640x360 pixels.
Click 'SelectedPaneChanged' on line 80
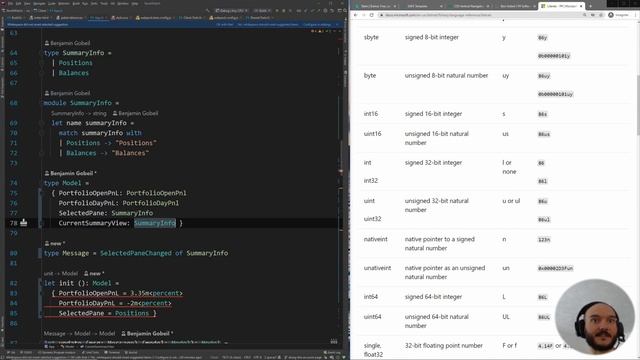click(x=136, y=253)
